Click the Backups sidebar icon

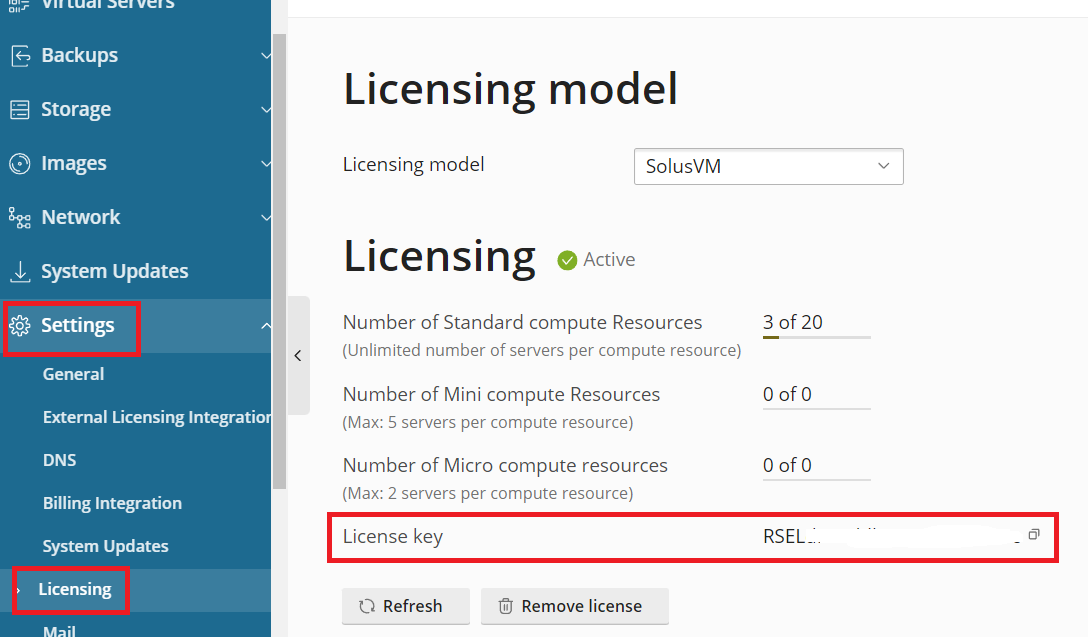20,56
